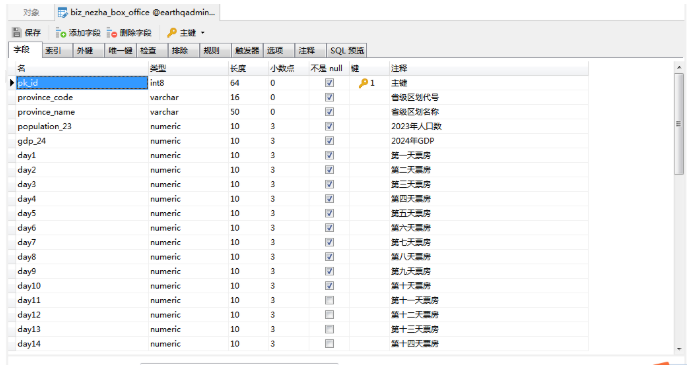687x368 pixels.
Task: Open the 排除 (Excludes) tab
Action: pyautogui.click(x=184, y=50)
